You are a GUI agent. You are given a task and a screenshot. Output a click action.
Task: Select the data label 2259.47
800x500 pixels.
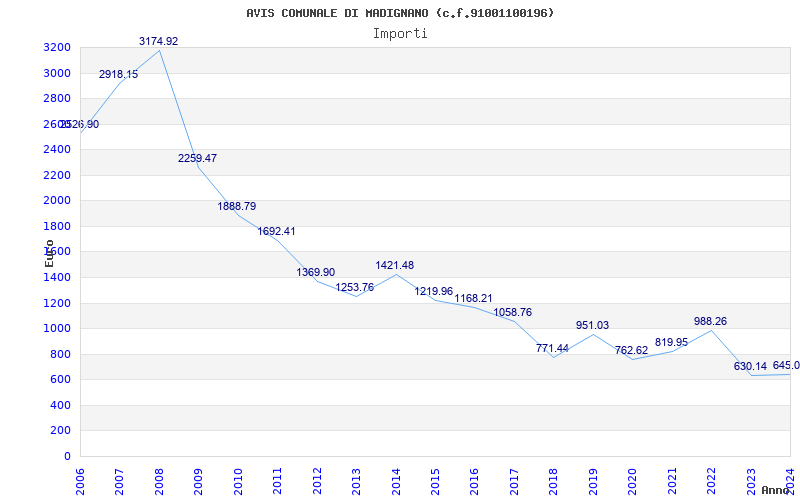(197, 158)
